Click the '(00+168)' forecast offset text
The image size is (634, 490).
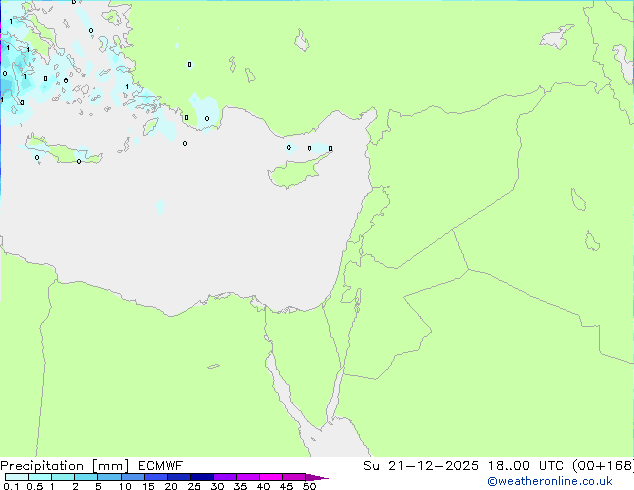[x=603, y=466]
